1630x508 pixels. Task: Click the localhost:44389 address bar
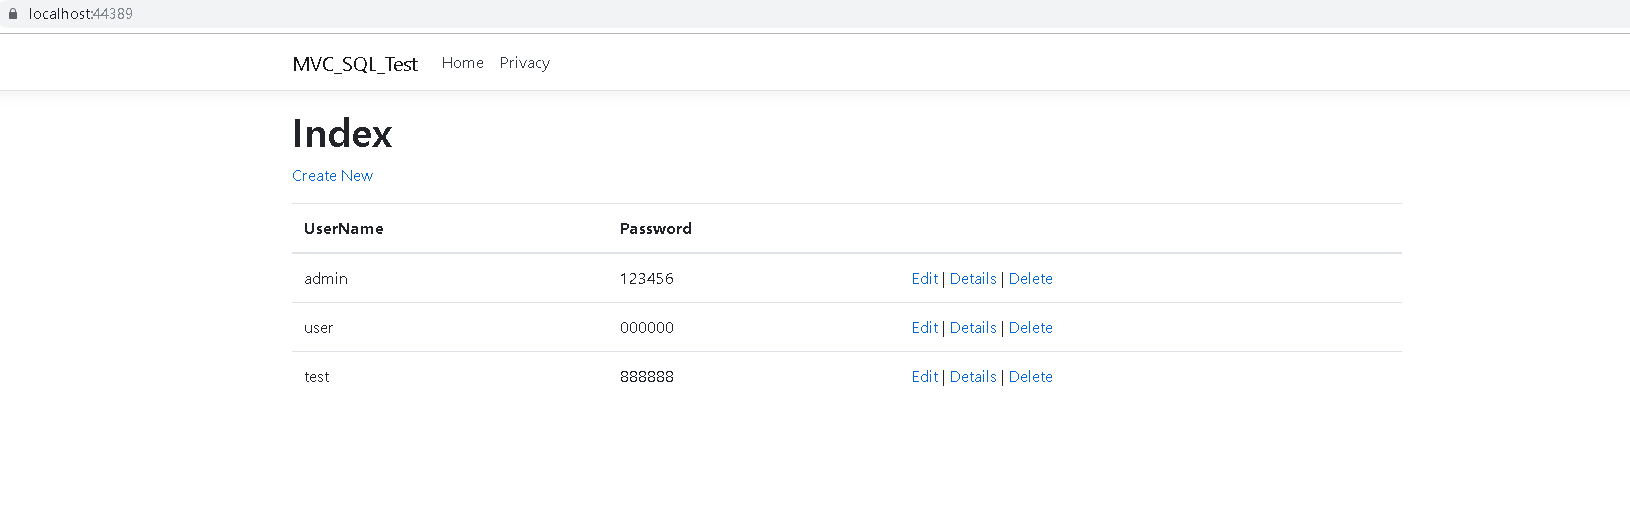[80, 14]
